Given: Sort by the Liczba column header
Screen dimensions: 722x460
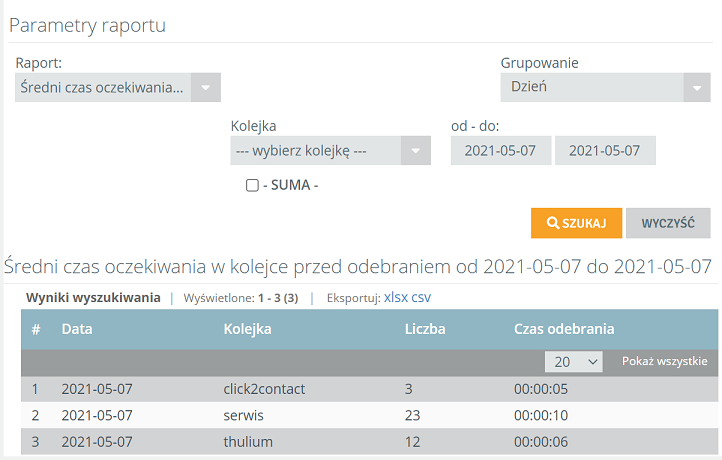Looking at the screenshot, I should (x=425, y=329).
